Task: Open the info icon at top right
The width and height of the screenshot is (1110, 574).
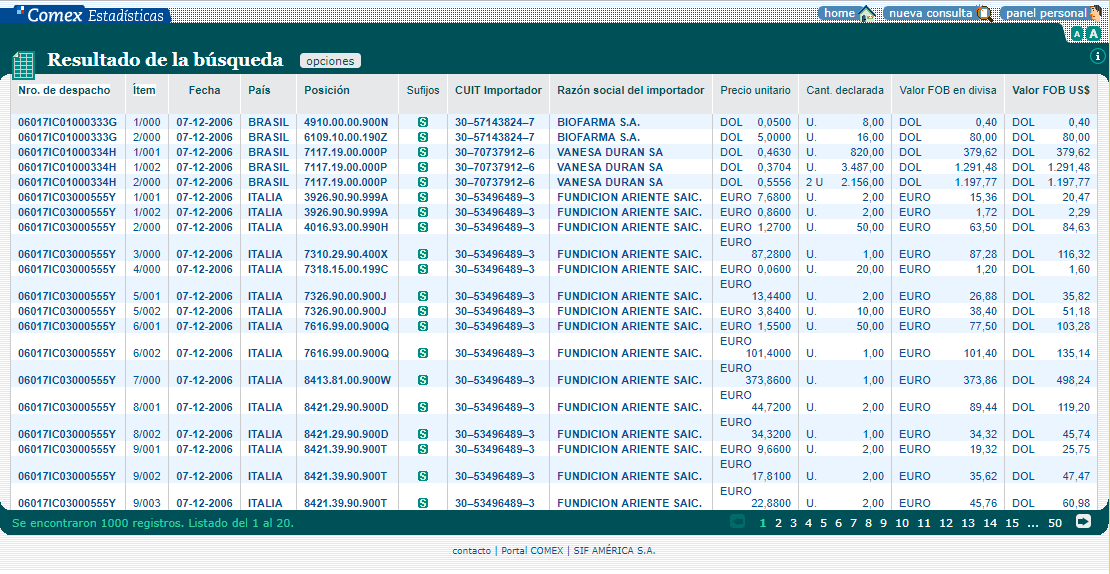Action: 1097,56
